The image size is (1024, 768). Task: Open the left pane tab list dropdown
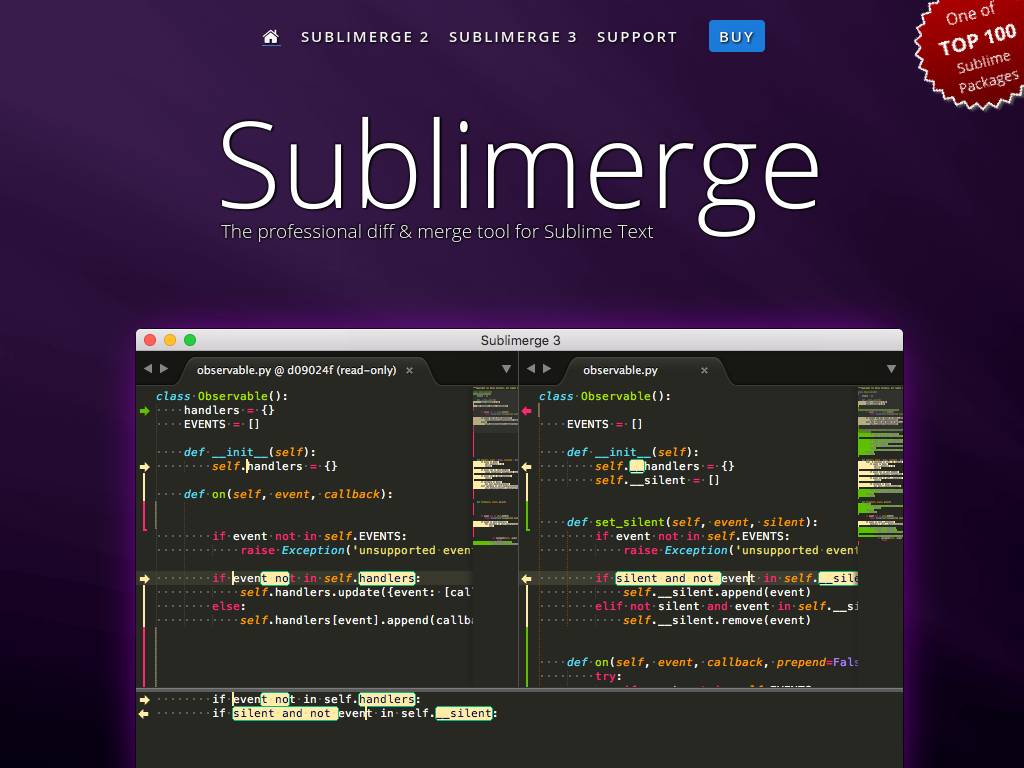[506, 369]
